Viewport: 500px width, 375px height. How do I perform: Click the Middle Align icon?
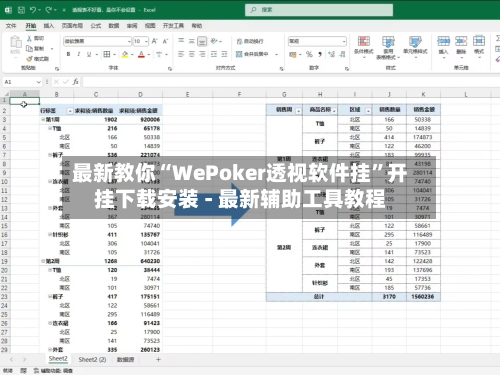(x=192, y=41)
